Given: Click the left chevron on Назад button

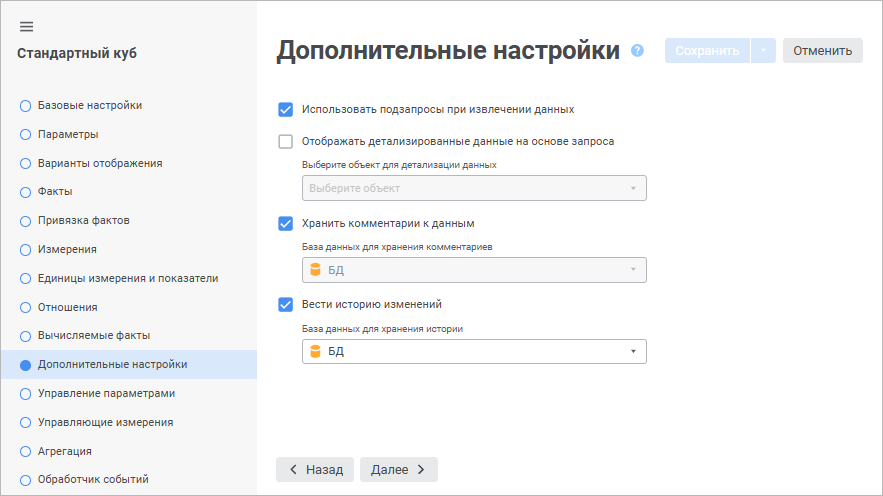Looking at the screenshot, I should tap(293, 469).
